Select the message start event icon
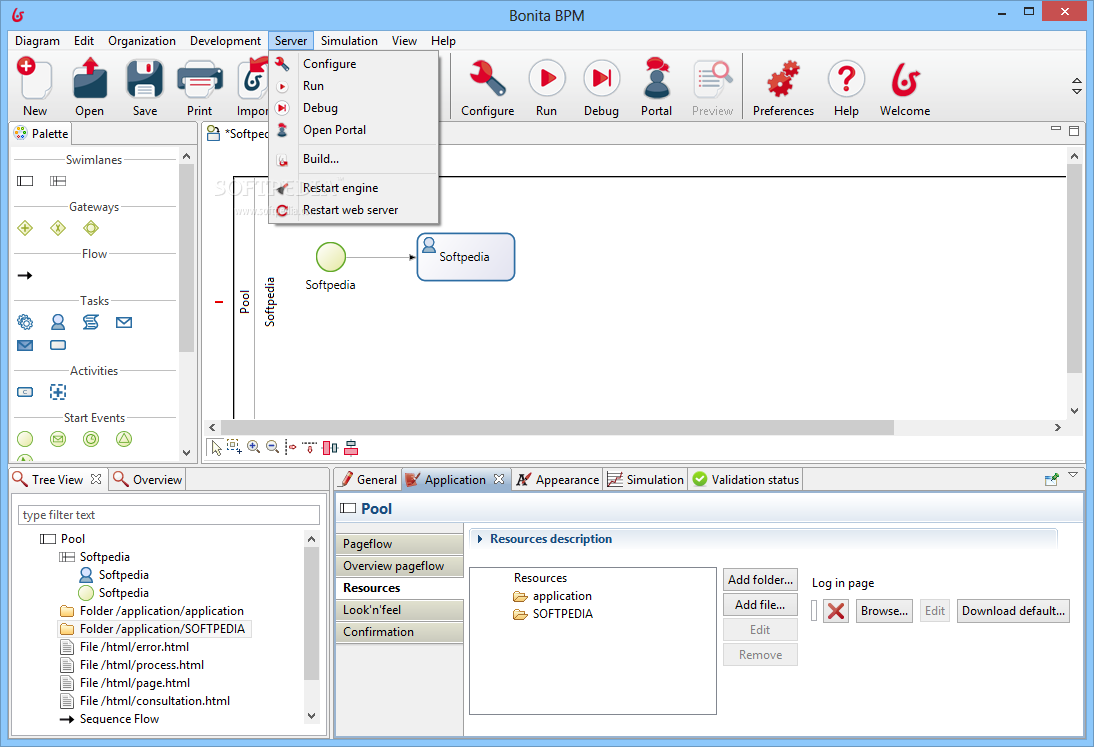This screenshot has height=747, width=1094. (58, 439)
